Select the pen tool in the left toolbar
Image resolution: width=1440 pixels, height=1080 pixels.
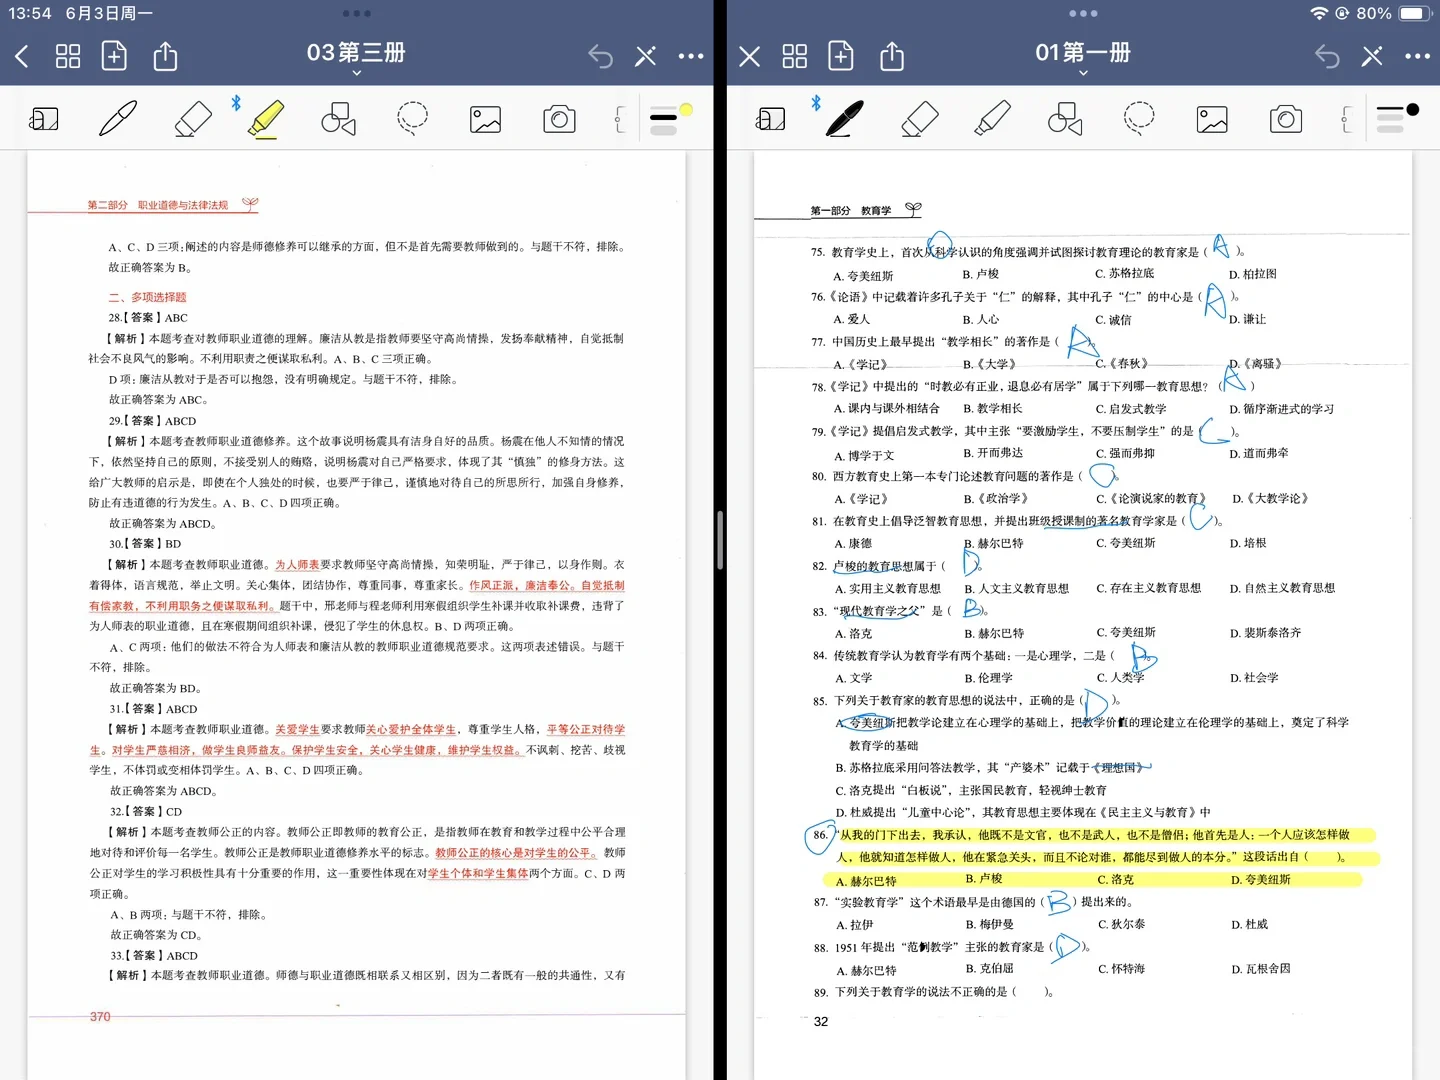[x=117, y=118]
